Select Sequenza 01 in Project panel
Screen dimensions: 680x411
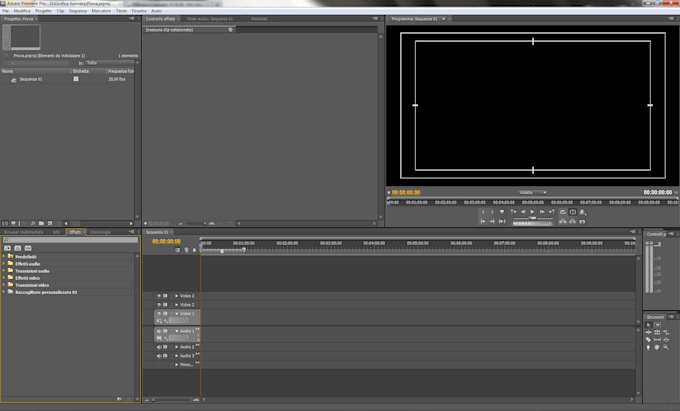(x=31, y=79)
